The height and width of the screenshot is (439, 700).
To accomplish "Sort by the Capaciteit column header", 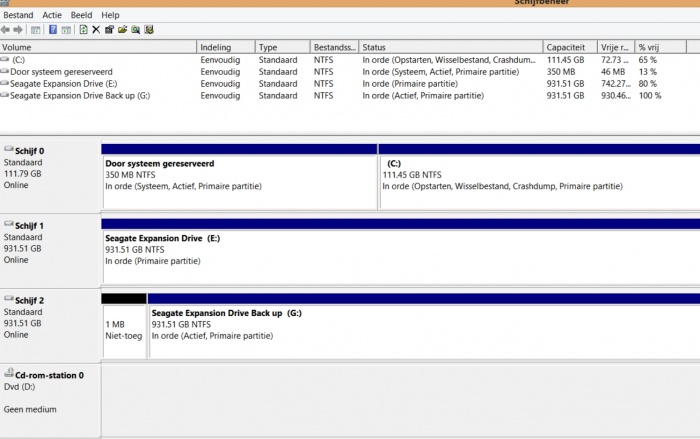I will pyautogui.click(x=570, y=47).
